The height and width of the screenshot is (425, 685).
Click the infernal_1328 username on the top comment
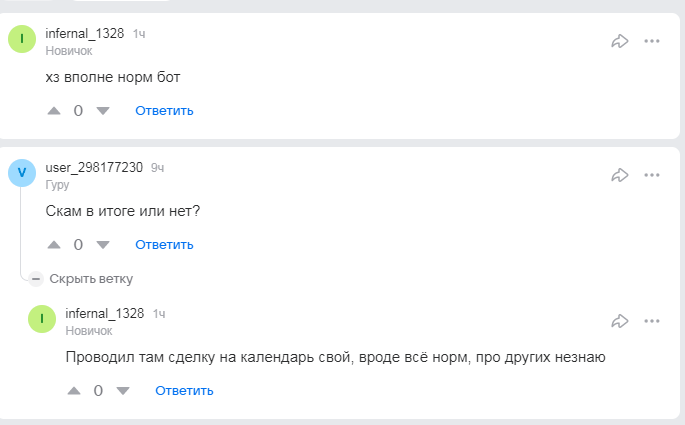click(x=85, y=33)
